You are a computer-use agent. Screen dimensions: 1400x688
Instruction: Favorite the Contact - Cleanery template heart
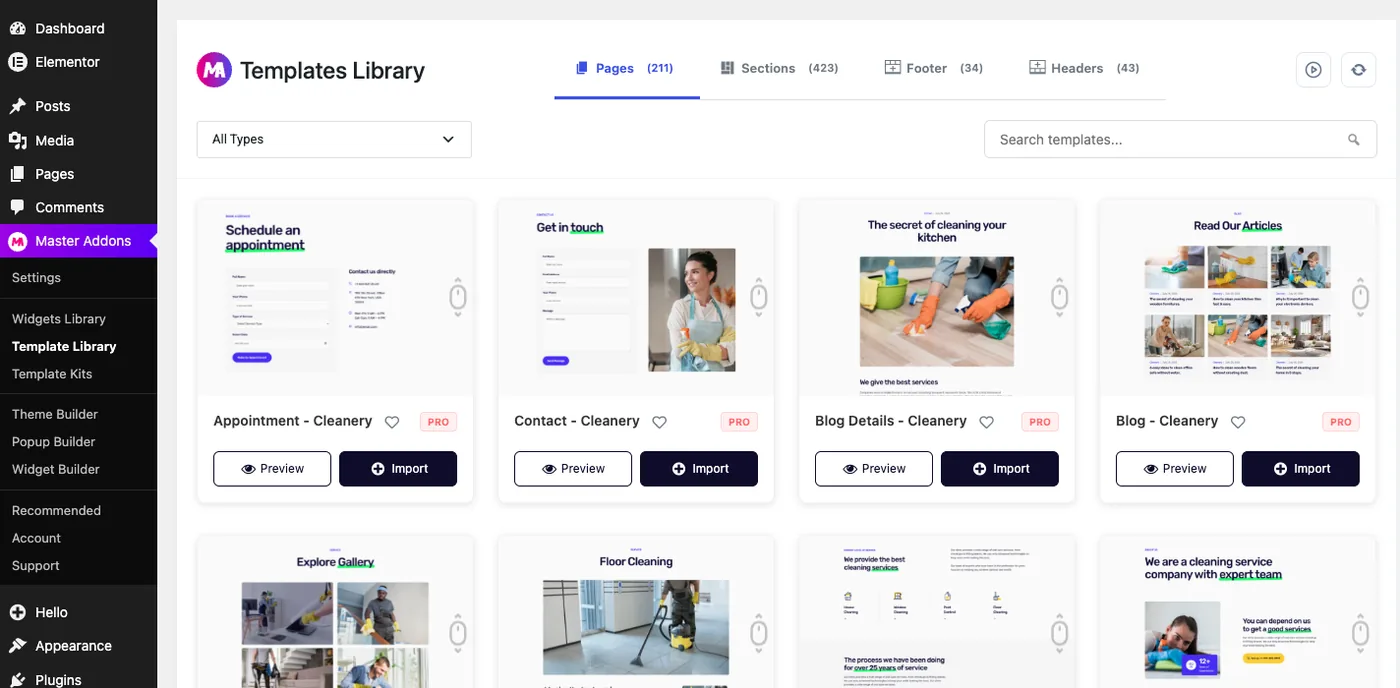(659, 422)
